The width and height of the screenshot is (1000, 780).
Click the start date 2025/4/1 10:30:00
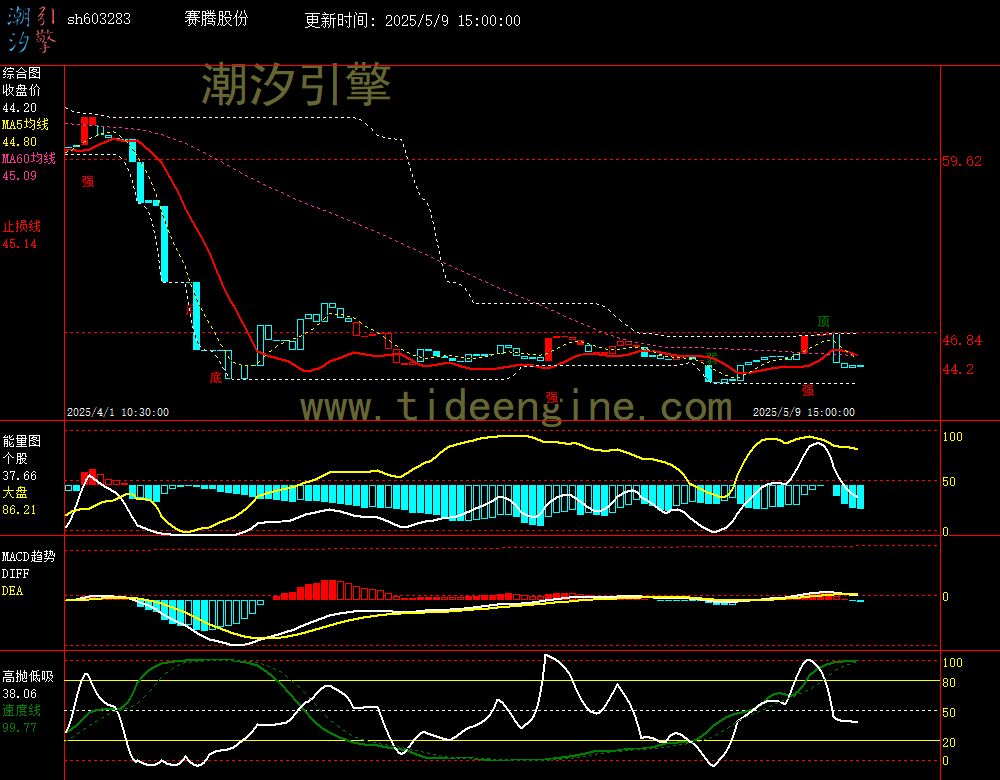point(118,413)
